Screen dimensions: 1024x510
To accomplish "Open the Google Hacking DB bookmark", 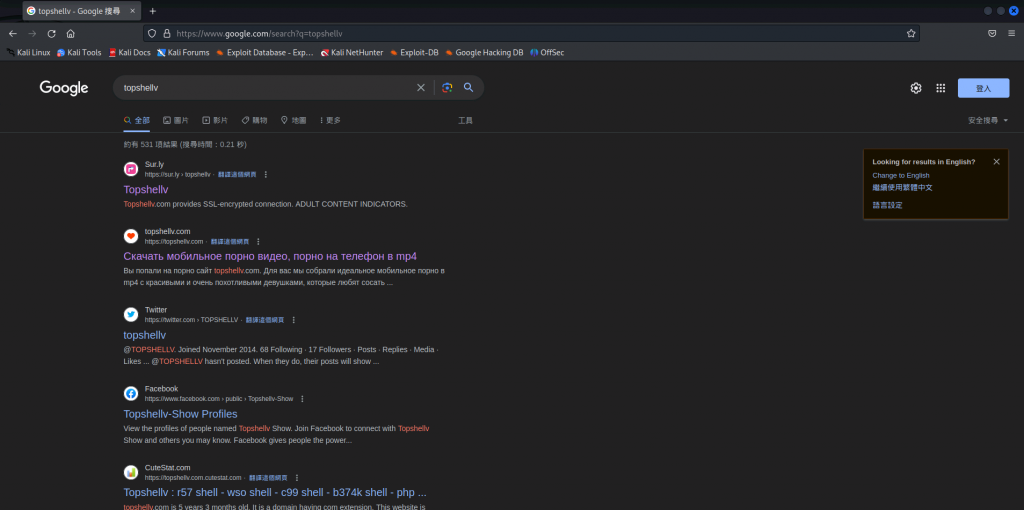I will (484, 52).
